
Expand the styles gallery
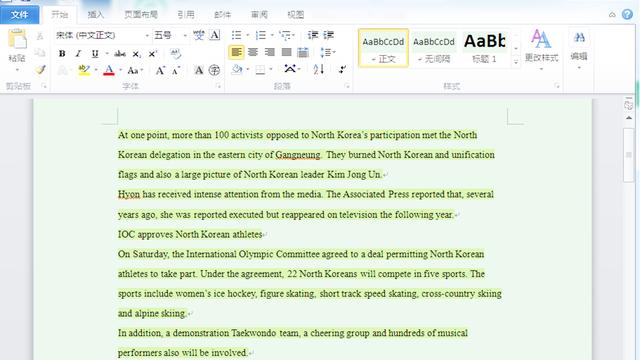[516, 62]
